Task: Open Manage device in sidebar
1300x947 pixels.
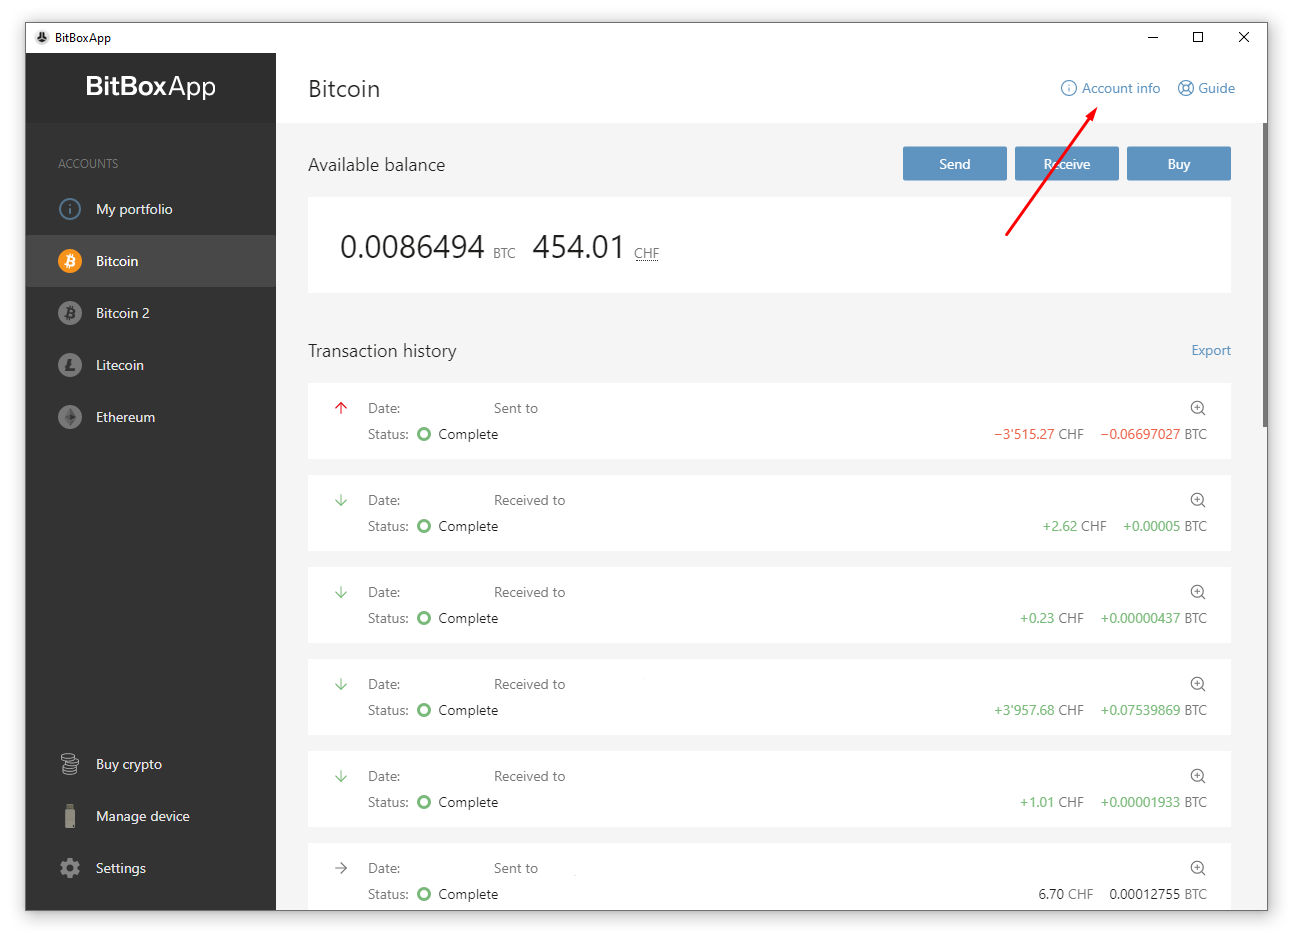Action: click(150, 816)
